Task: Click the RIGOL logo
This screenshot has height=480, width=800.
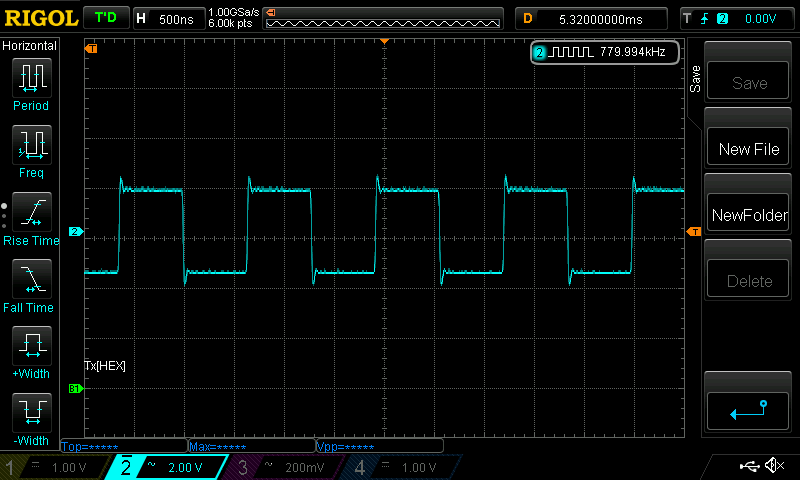Action: coord(41,19)
